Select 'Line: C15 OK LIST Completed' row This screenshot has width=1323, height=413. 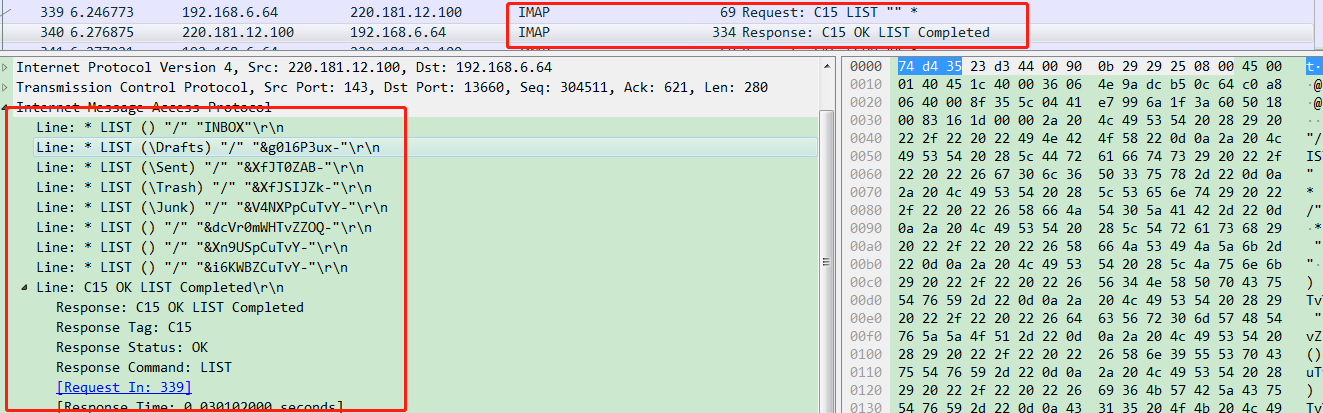click(410, 287)
